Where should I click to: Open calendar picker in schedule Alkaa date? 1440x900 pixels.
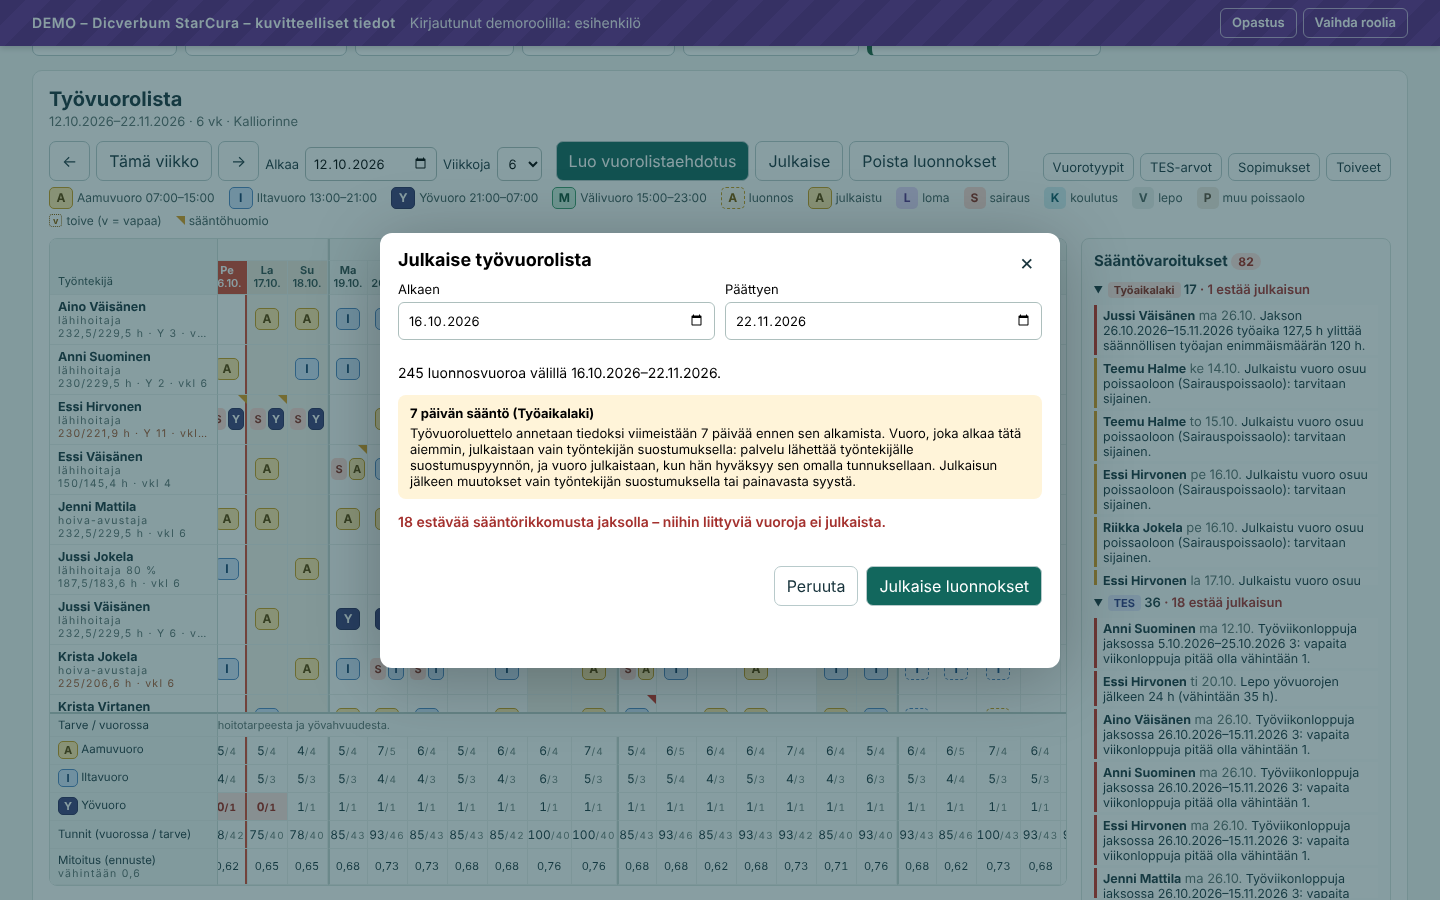[x=420, y=164]
